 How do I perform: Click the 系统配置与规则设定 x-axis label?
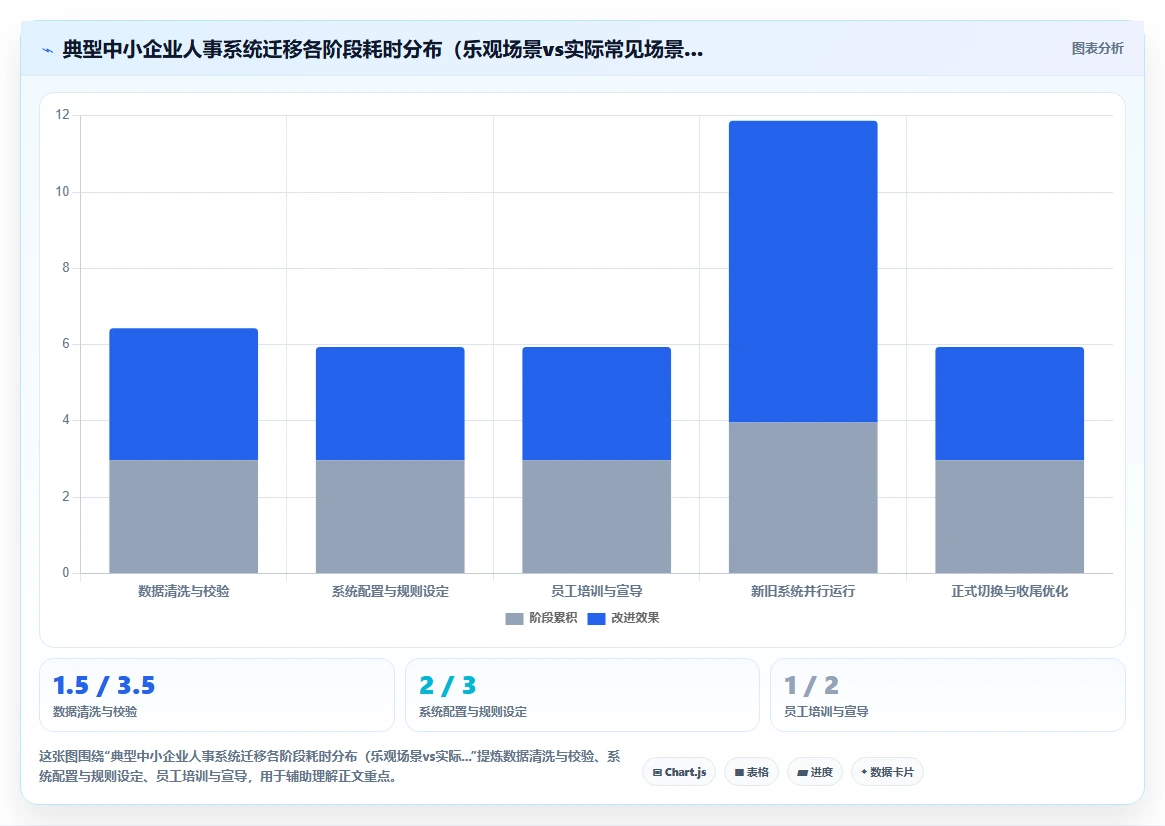coord(390,591)
